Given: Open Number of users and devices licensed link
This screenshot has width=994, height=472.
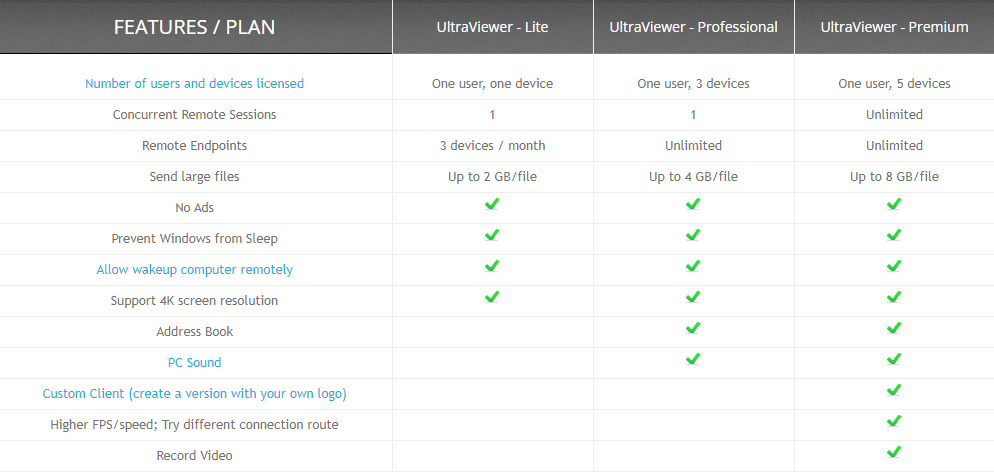Looking at the screenshot, I should pos(194,84).
